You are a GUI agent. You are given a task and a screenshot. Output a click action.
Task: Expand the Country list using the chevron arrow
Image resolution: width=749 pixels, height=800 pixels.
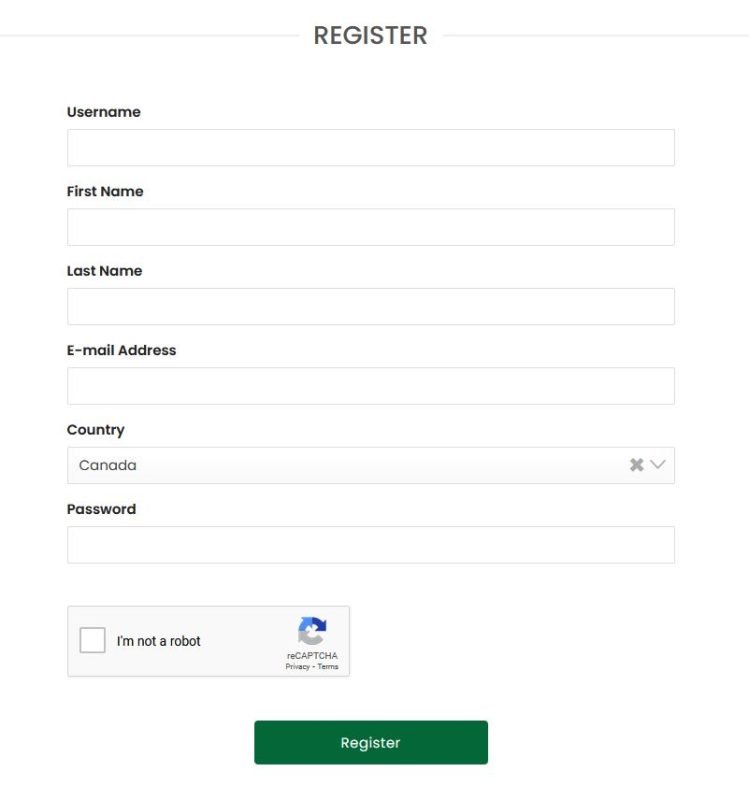click(x=658, y=465)
